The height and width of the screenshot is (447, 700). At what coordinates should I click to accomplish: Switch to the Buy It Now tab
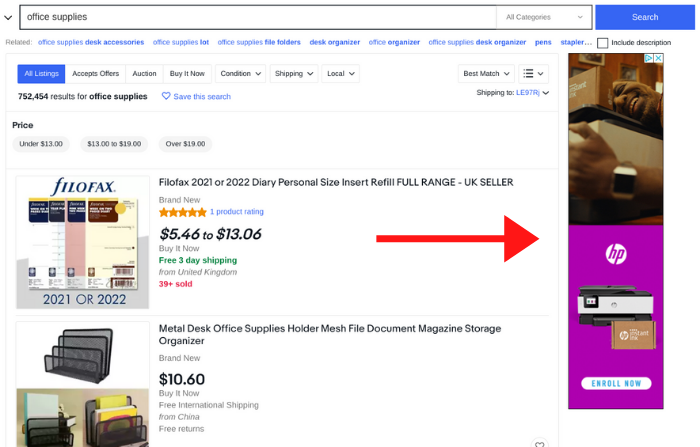(x=187, y=74)
